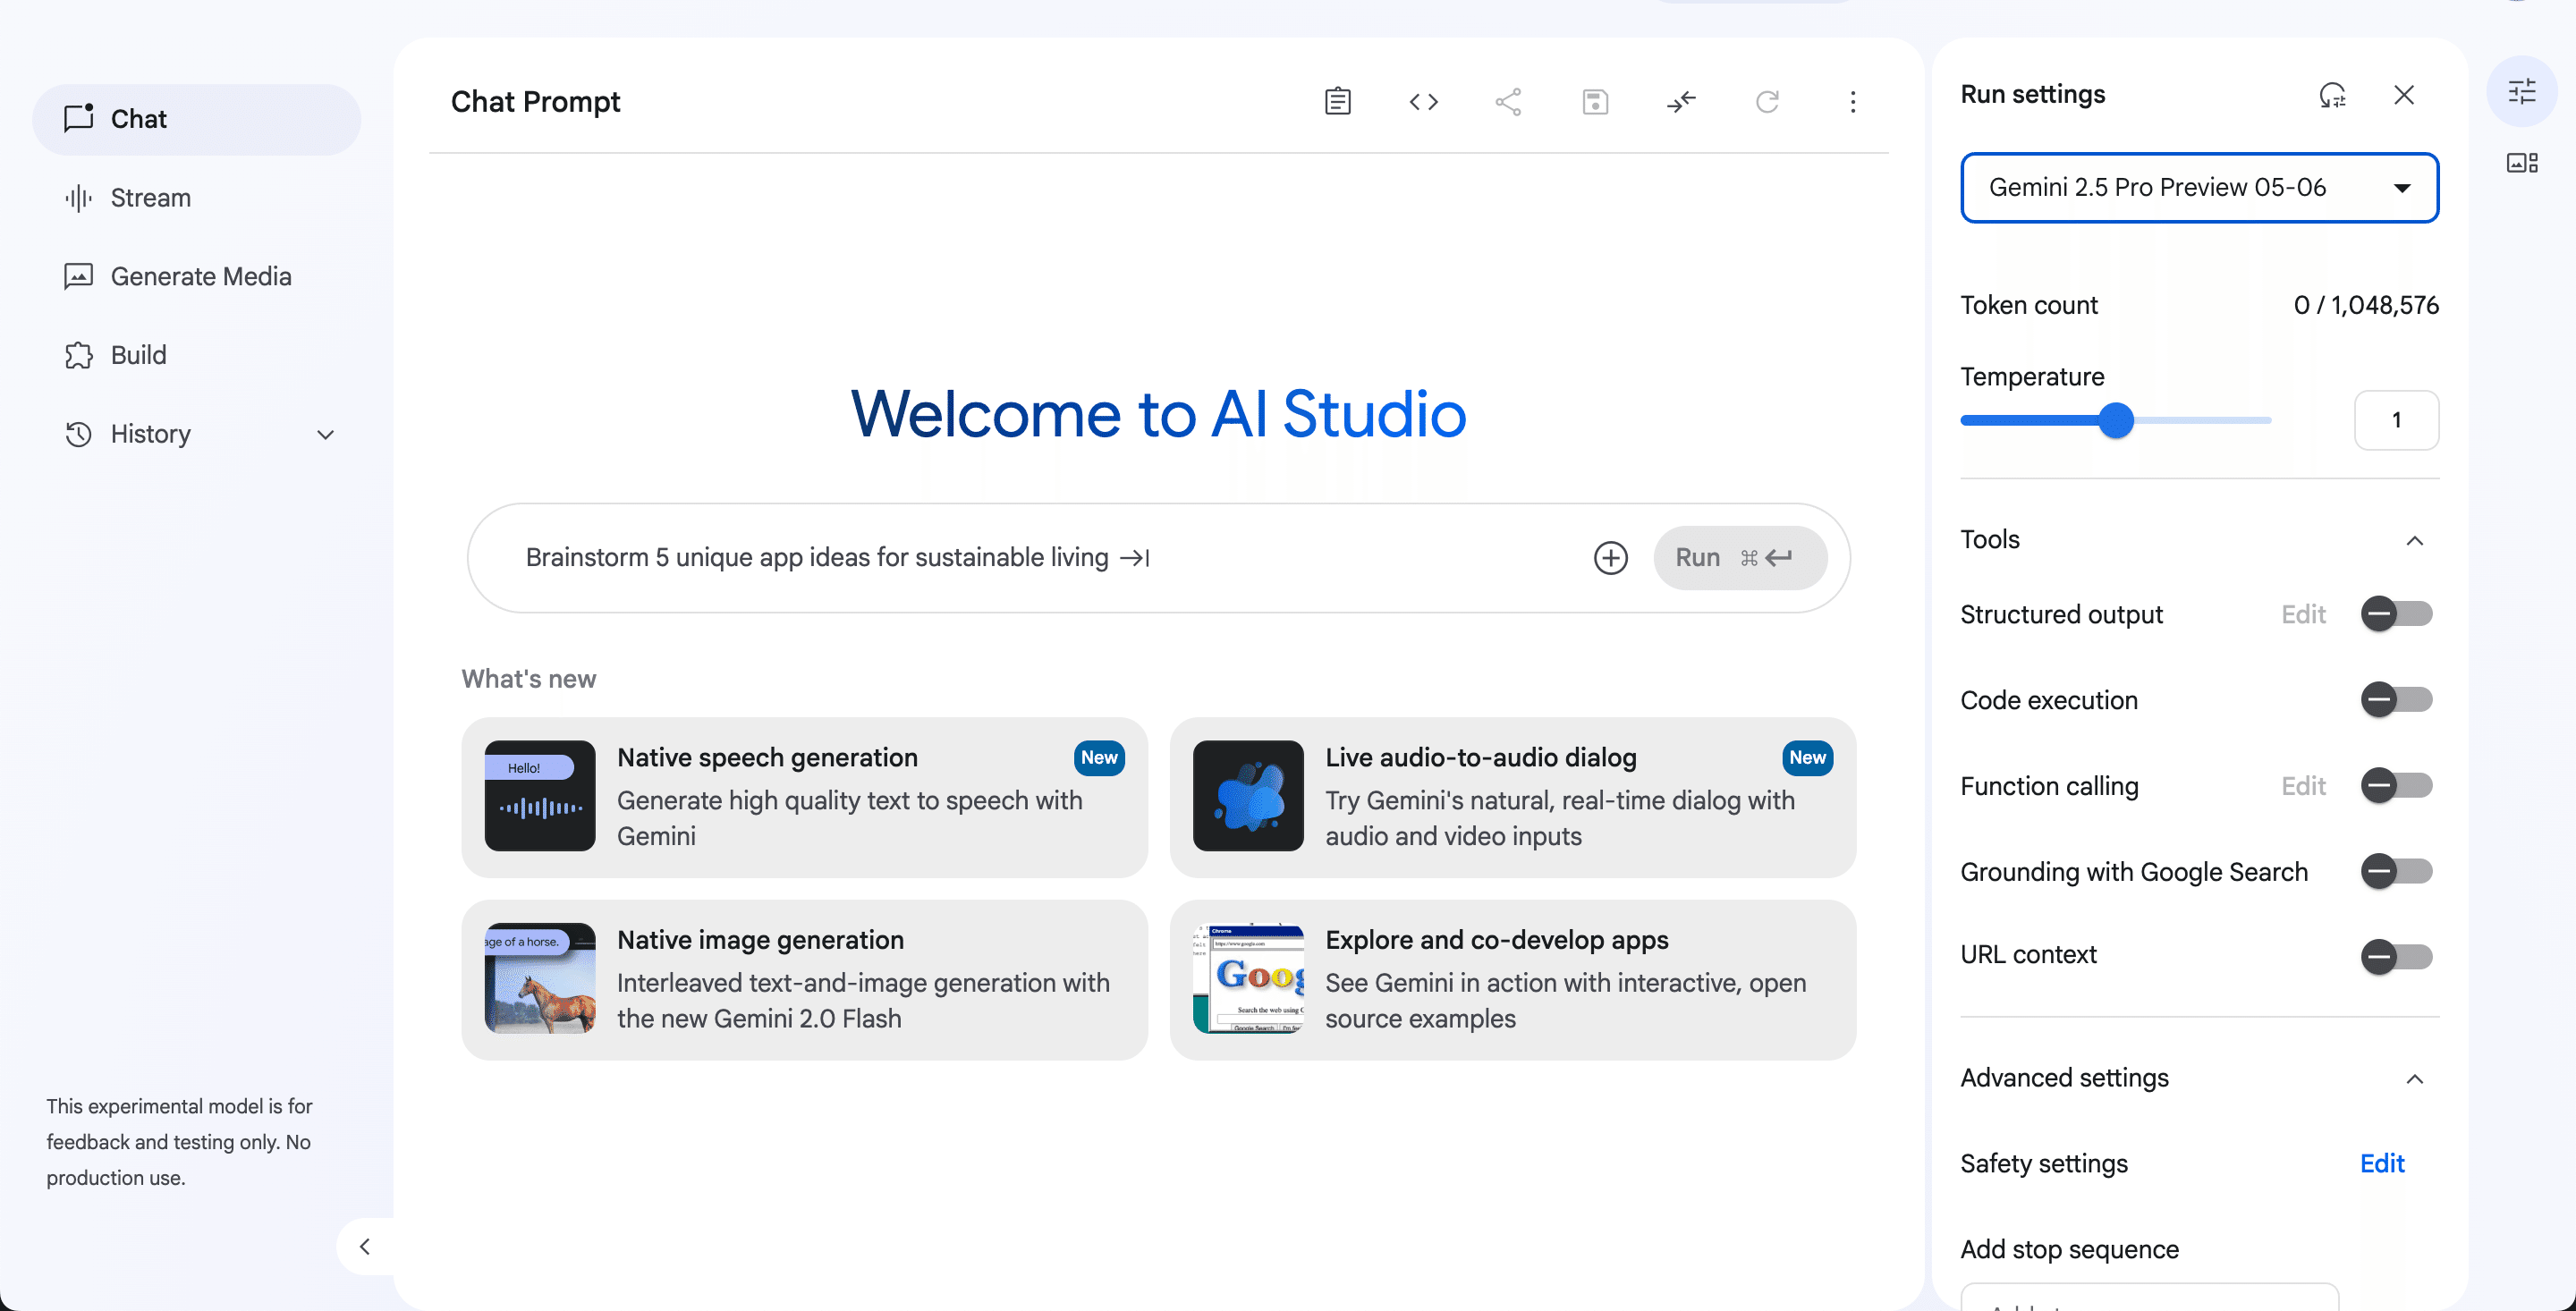Image resolution: width=2576 pixels, height=1311 pixels.
Task: Click the Generate Media image icon
Action: 78,276
